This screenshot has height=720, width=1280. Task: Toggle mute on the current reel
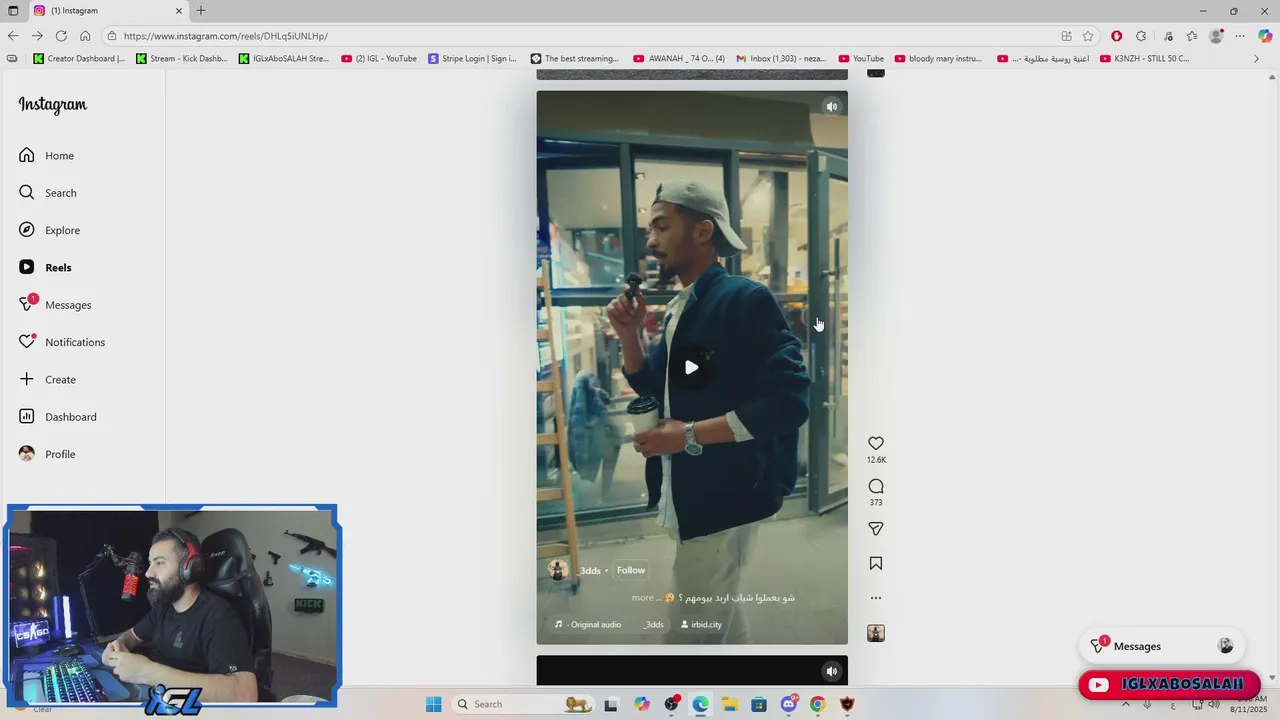coord(831,107)
